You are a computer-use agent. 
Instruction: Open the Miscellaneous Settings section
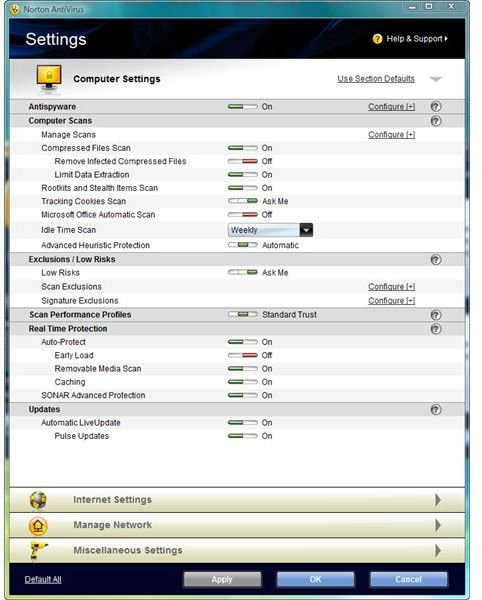click(x=237, y=551)
